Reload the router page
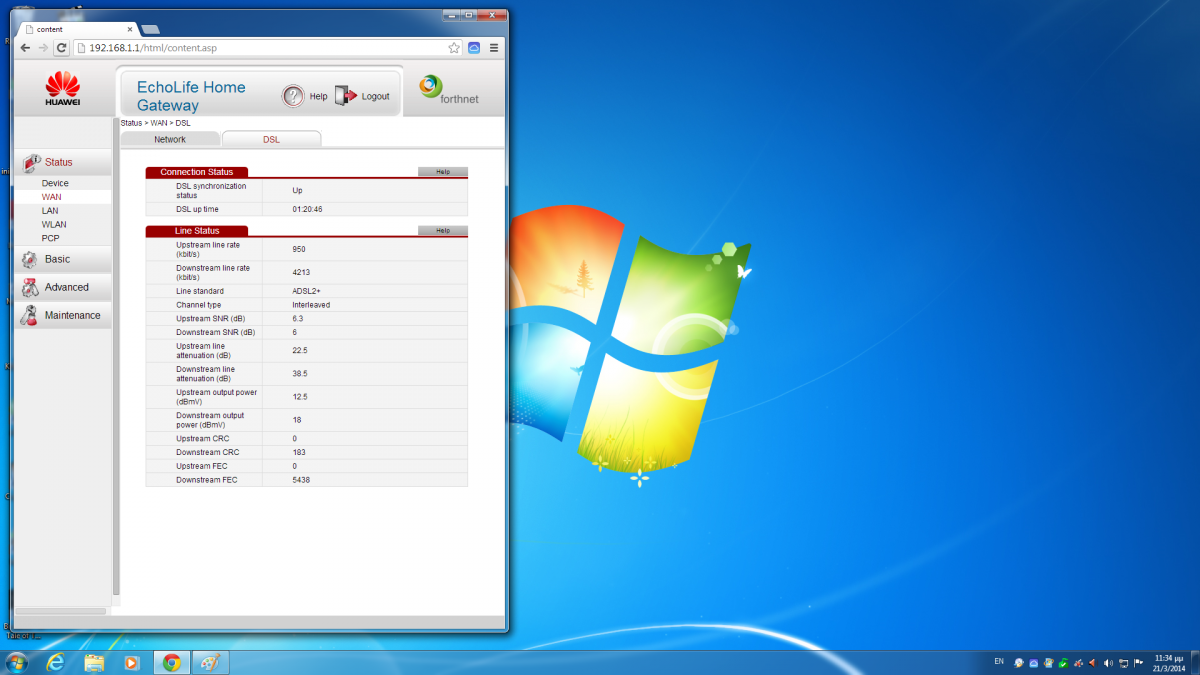Image resolution: width=1200 pixels, height=675 pixels. (x=62, y=47)
